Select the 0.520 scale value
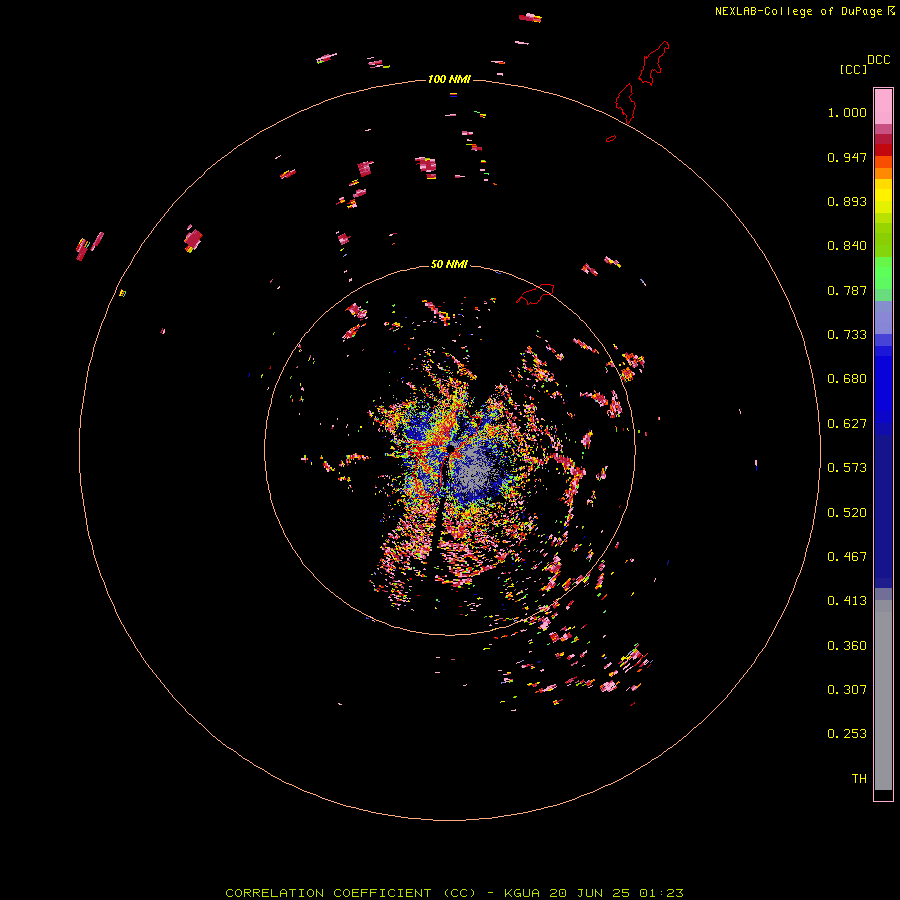 (x=847, y=513)
